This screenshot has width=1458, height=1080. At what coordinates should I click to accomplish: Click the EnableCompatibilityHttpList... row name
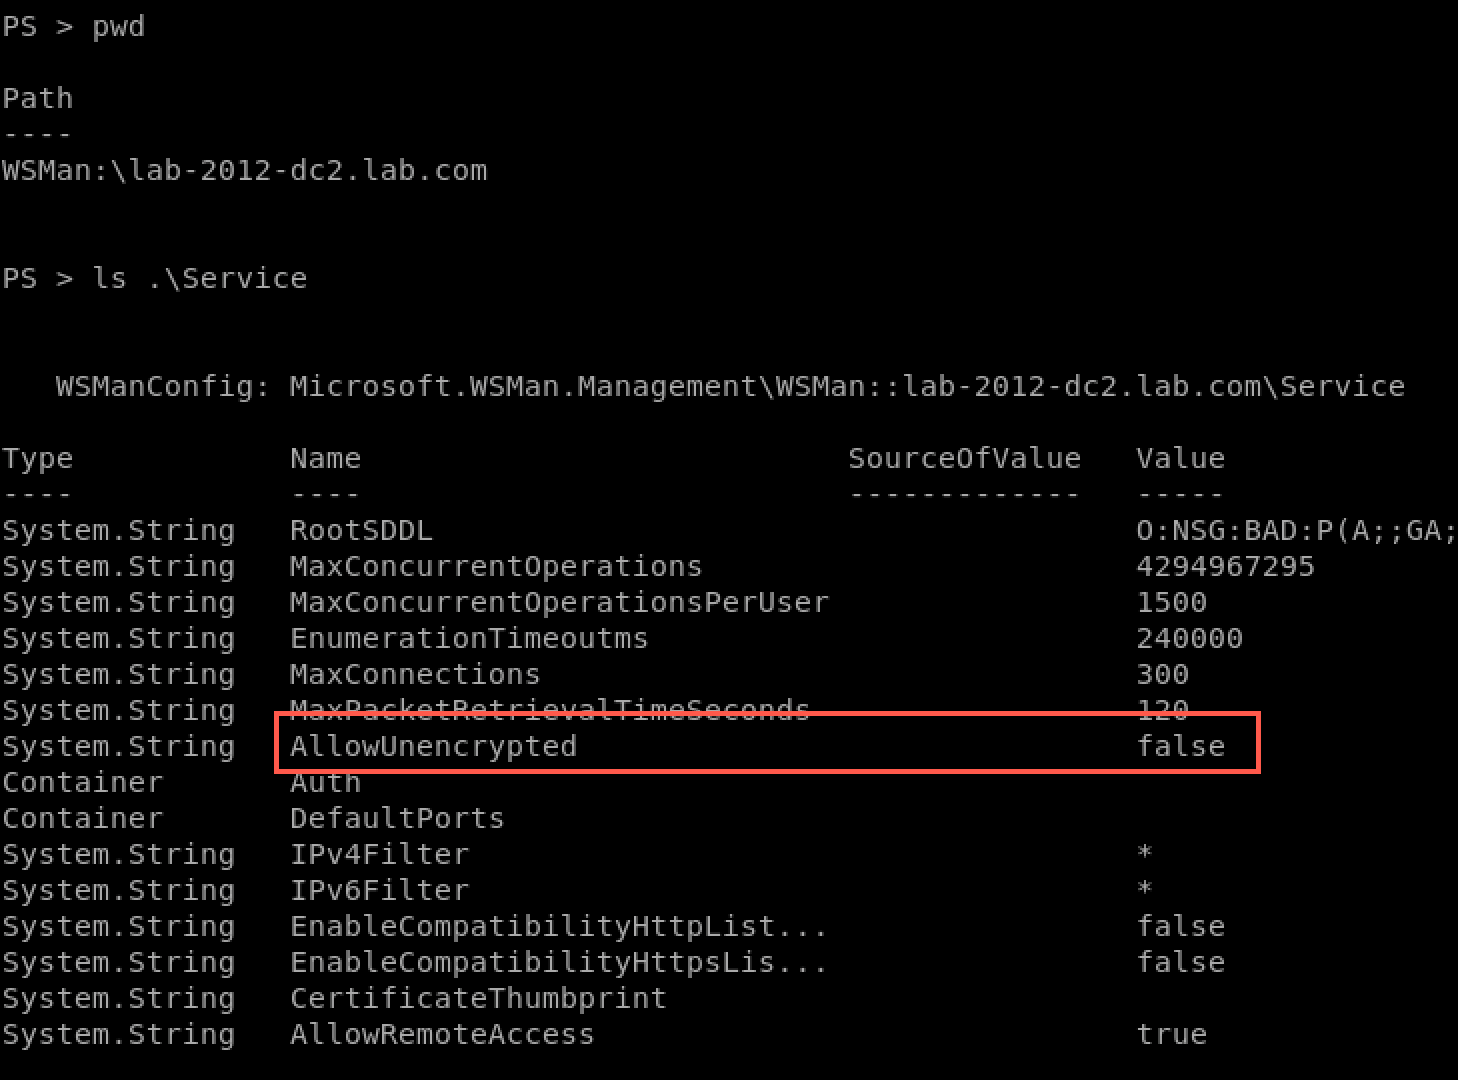558,926
